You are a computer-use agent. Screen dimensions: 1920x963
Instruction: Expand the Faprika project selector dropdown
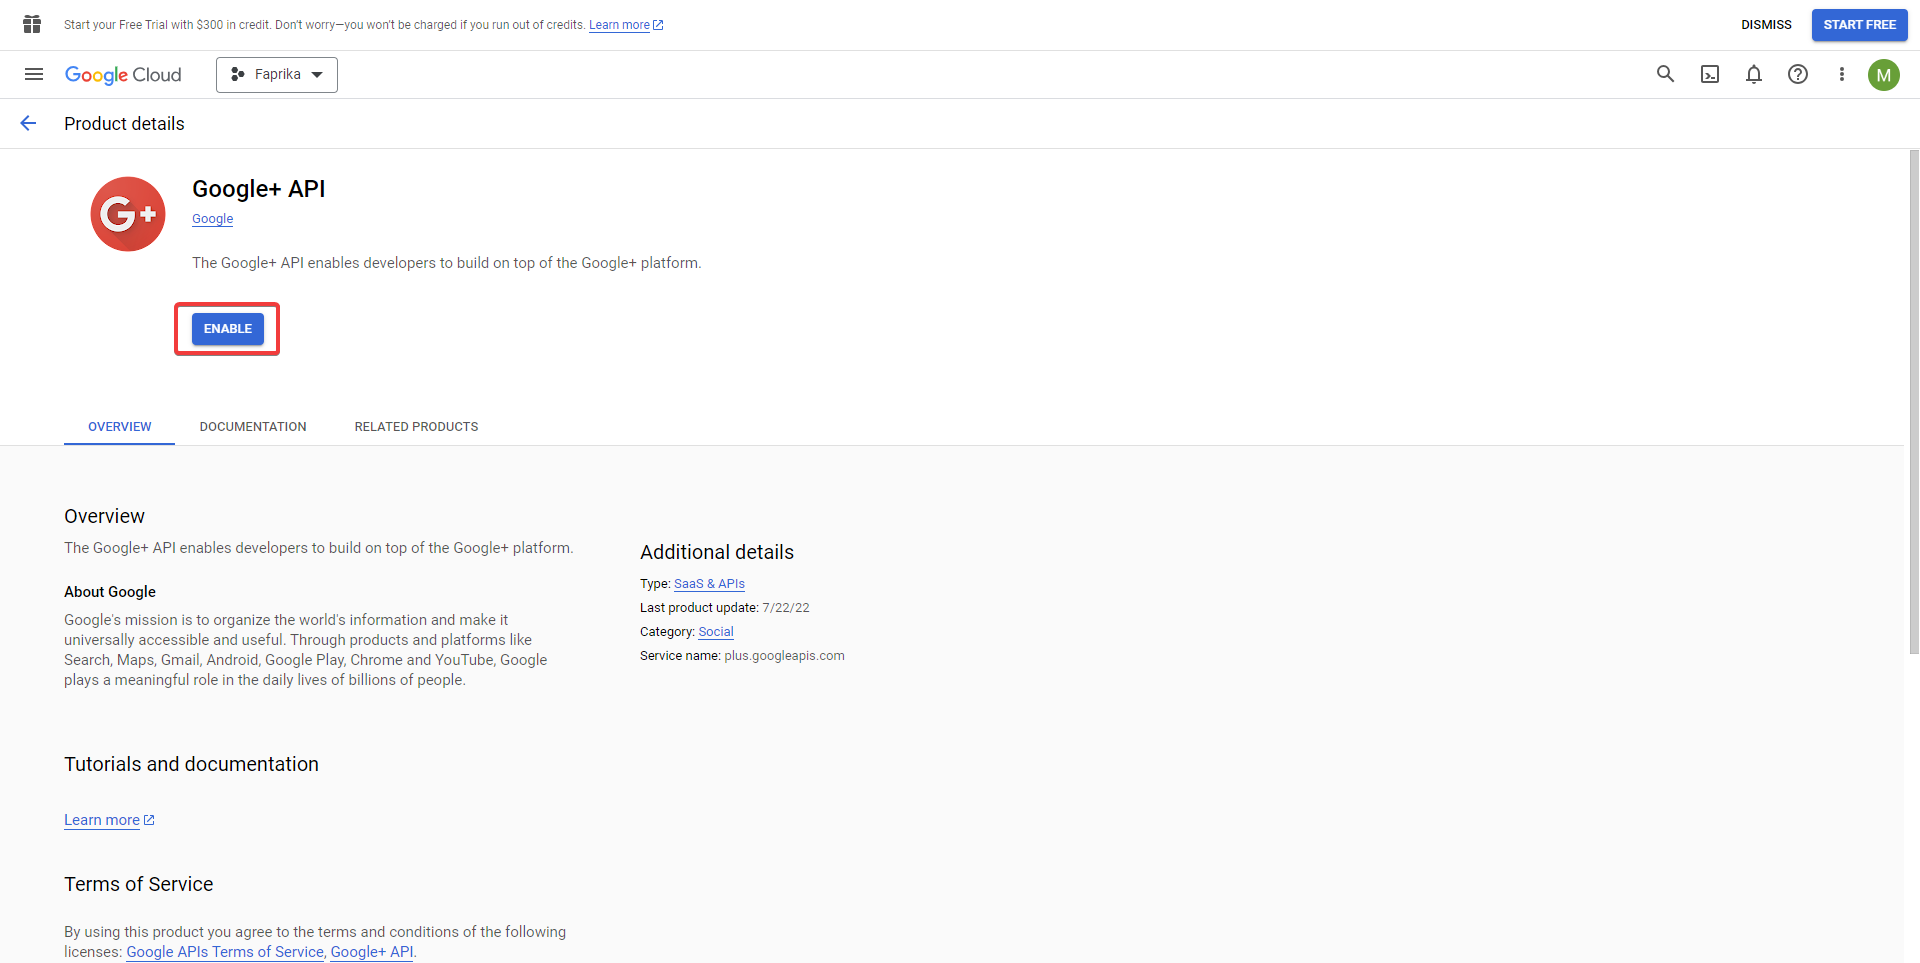(x=277, y=75)
